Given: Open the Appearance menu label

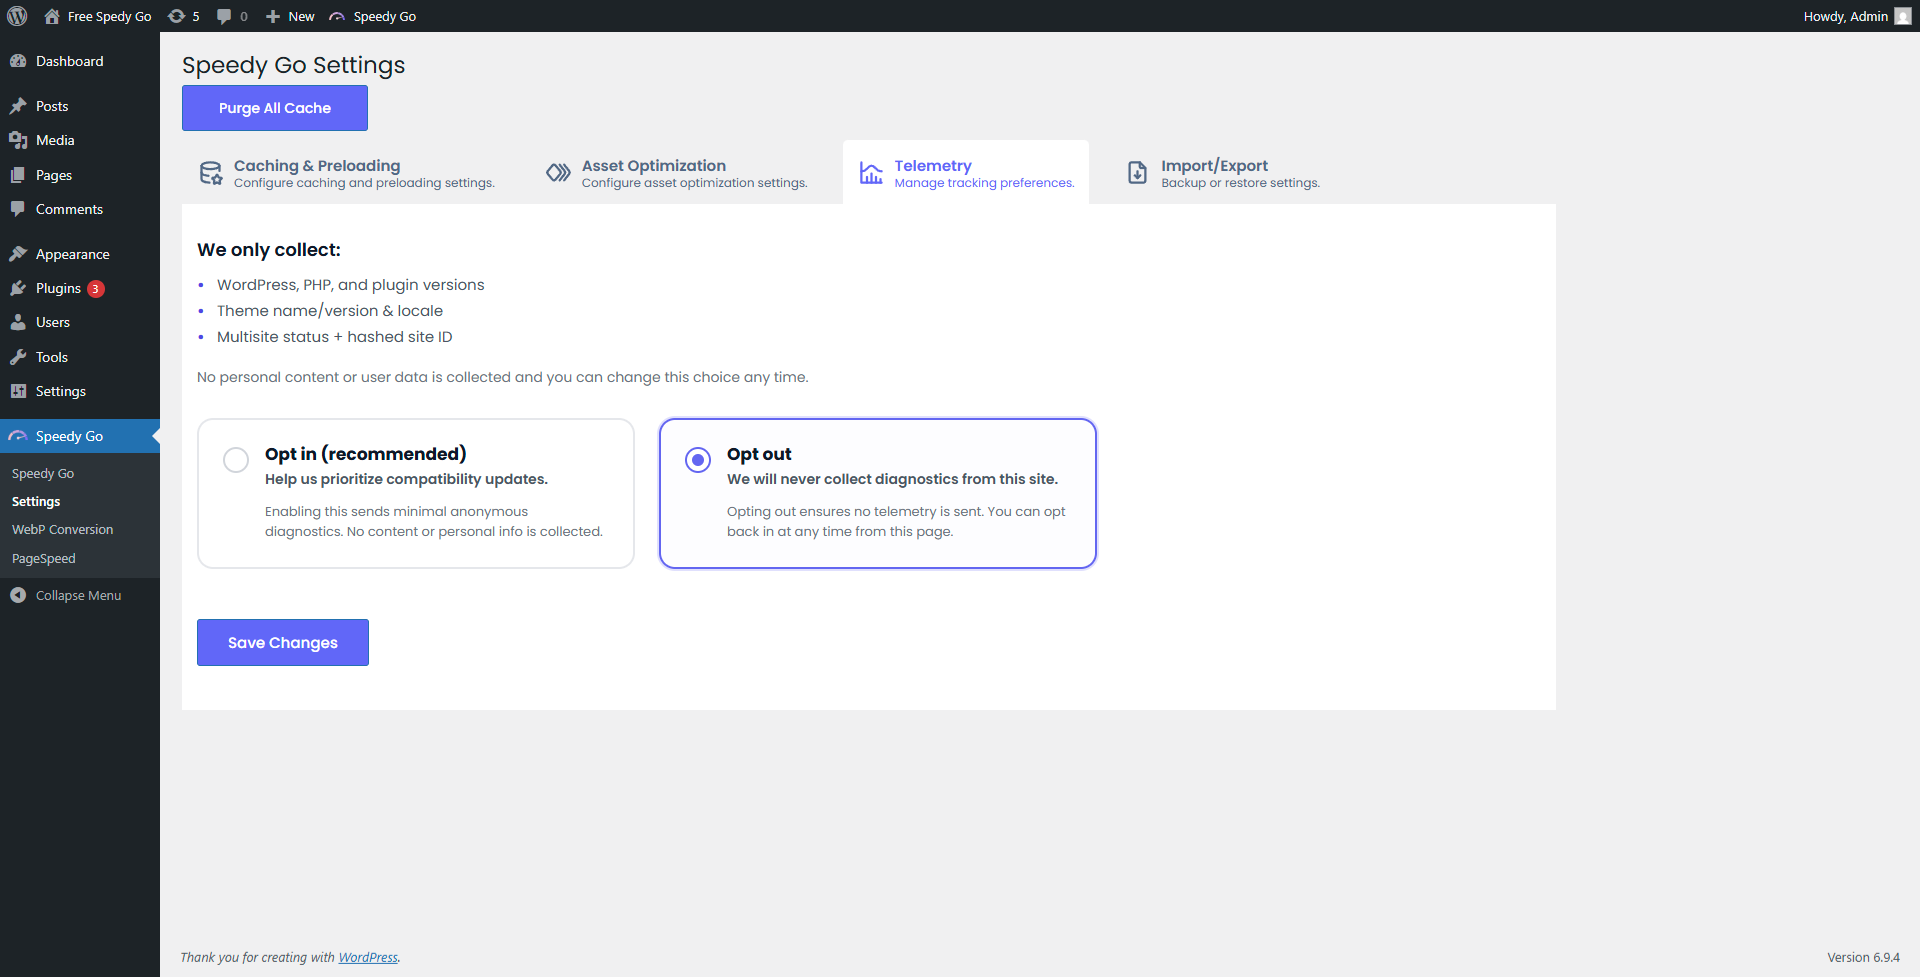Looking at the screenshot, I should tap(73, 254).
